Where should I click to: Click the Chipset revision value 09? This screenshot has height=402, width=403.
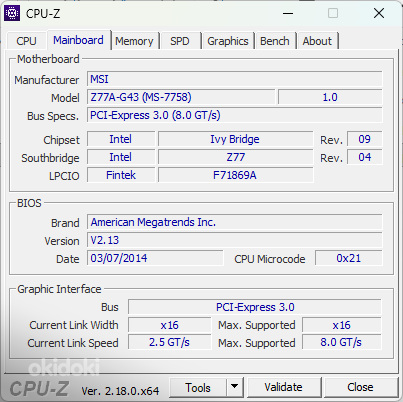point(365,139)
